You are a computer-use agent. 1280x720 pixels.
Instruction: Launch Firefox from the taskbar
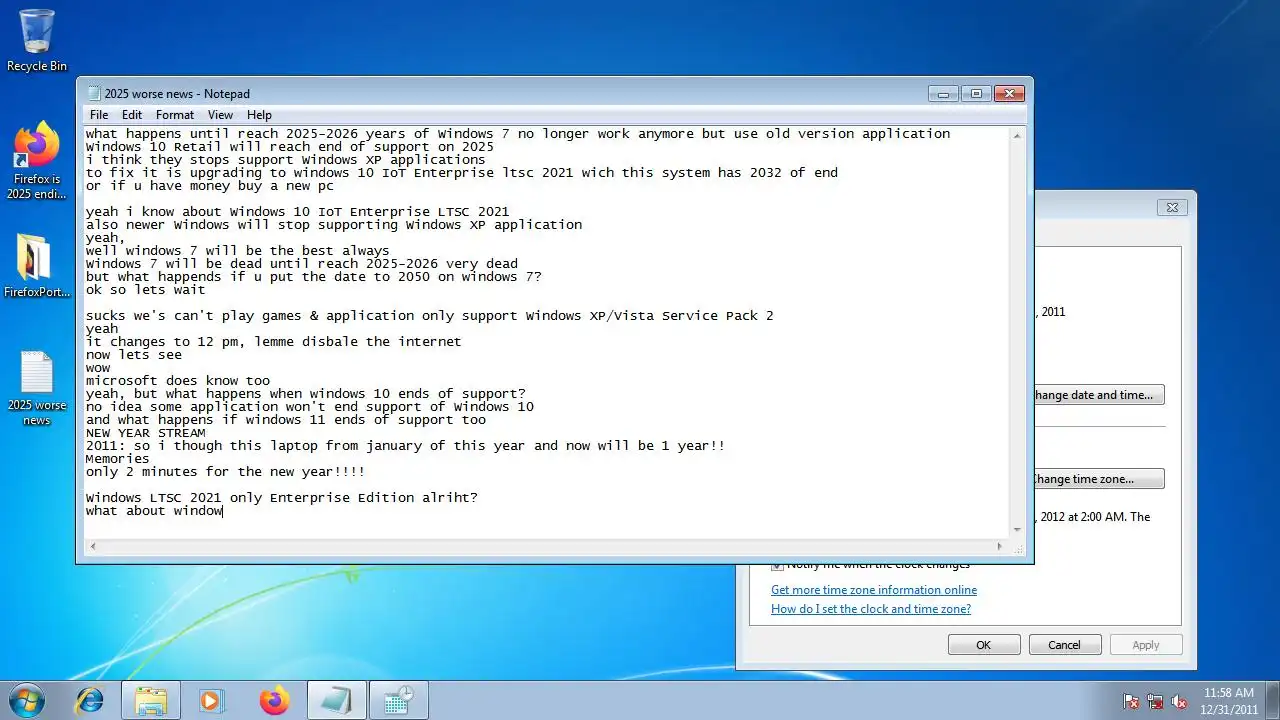point(273,700)
